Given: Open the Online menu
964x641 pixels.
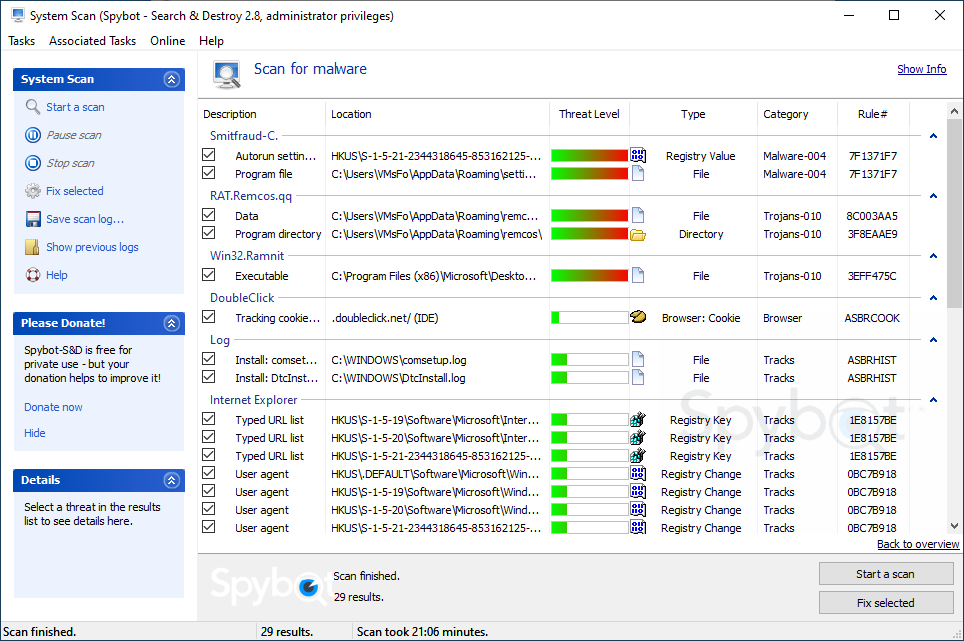Looking at the screenshot, I should [x=167, y=41].
